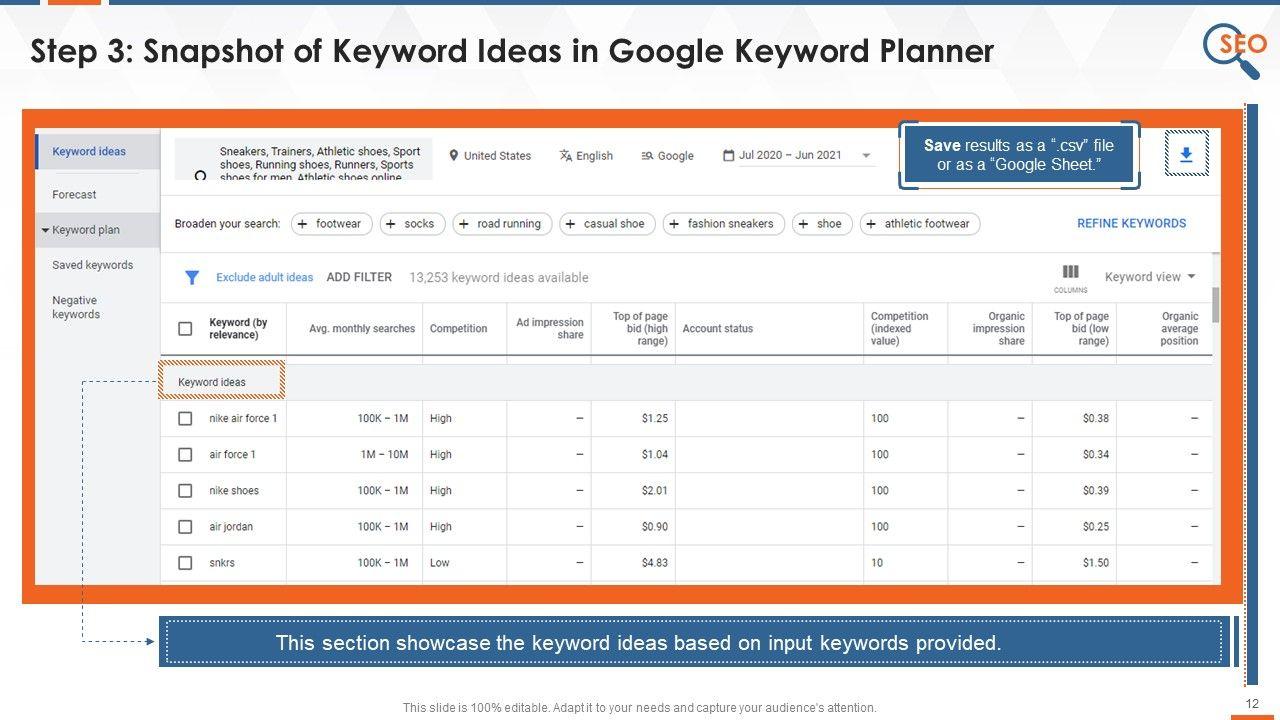The image size is (1280, 720).
Task: Click the Ad impression share column header
Action: 550,329
